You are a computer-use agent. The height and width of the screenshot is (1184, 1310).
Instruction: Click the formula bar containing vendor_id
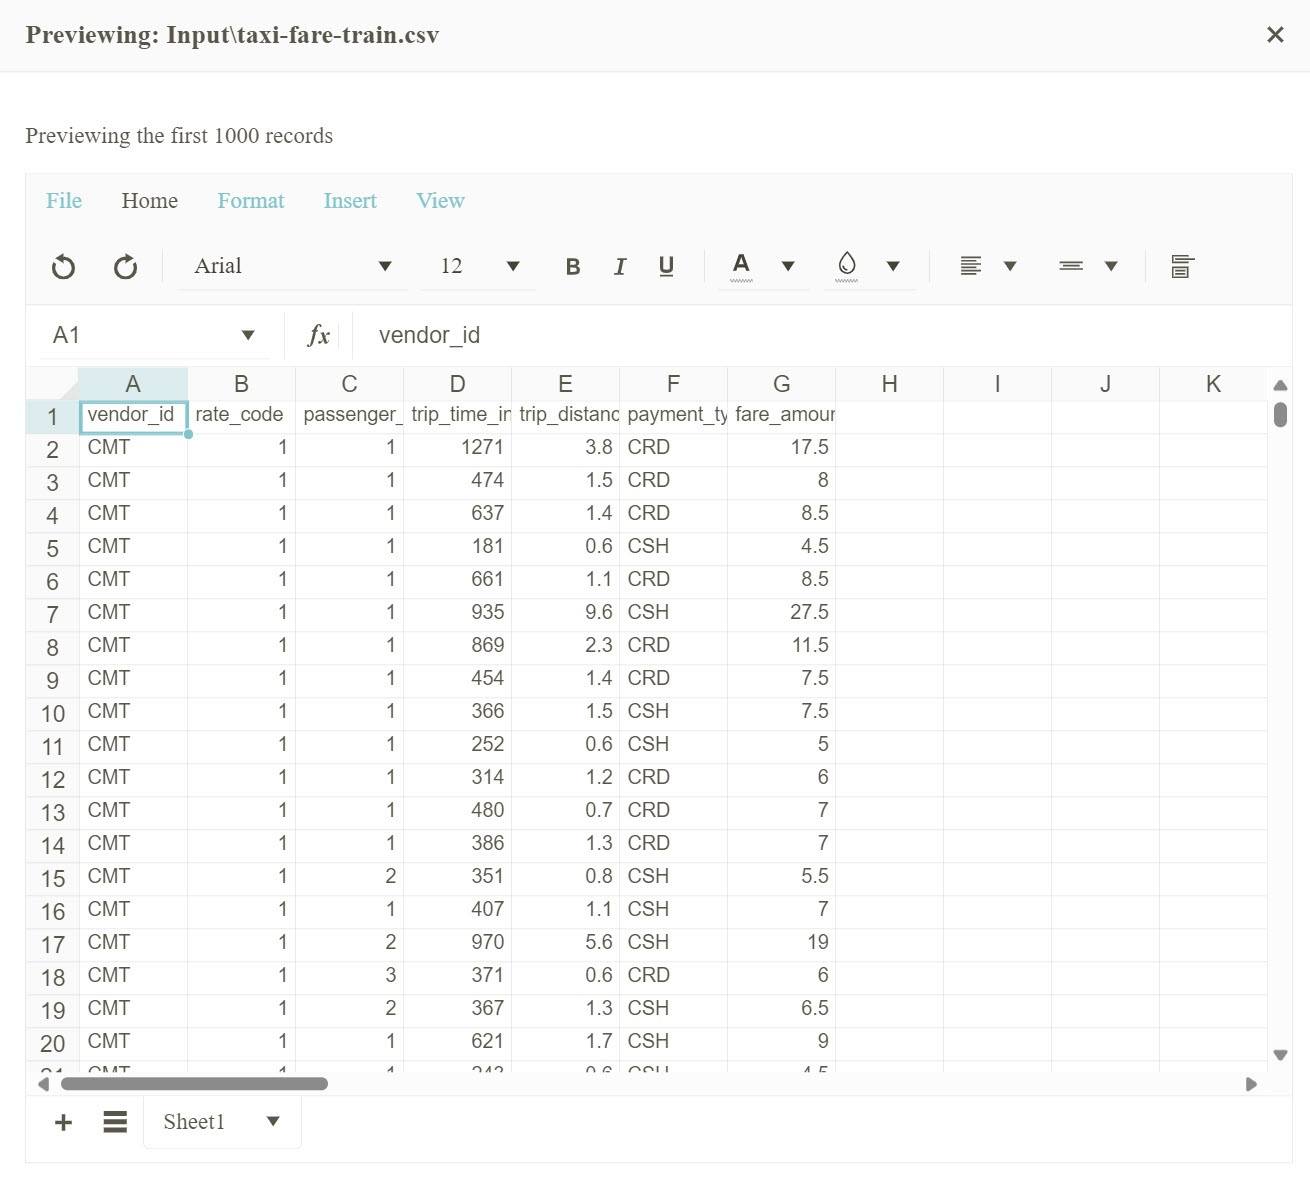pyautogui.click(x=820, y=335)
